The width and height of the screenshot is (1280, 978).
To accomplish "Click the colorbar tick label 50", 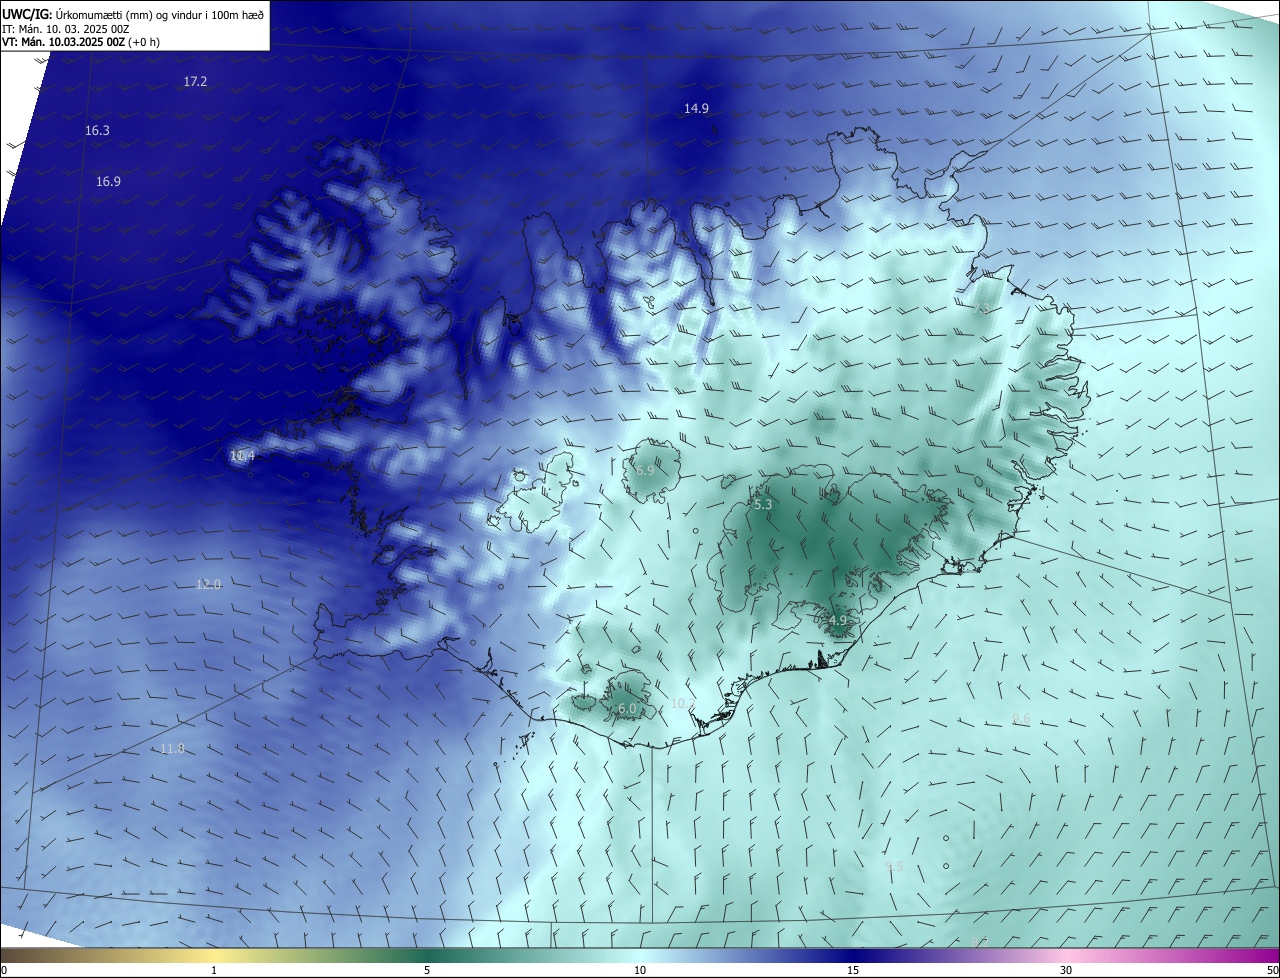I will 1272,971.
